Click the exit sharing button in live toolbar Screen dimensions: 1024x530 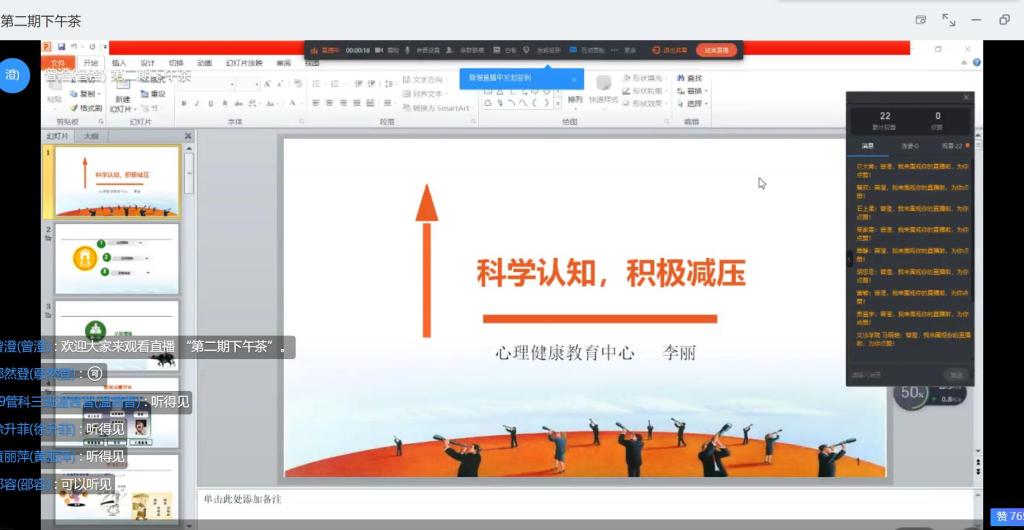click(669, 50)
